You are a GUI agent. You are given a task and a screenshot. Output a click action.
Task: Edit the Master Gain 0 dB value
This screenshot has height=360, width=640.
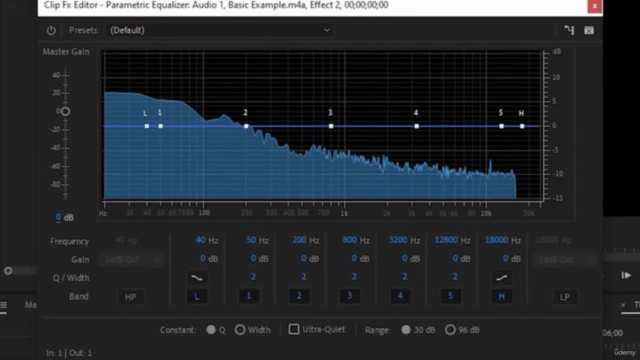click(58, 218)
